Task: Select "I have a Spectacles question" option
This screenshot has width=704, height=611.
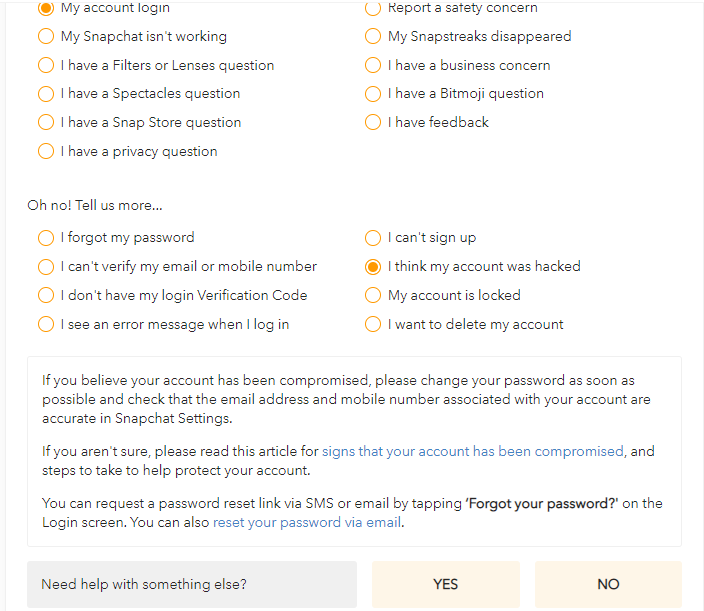Action: pyautogui.click(x=46, y=94)
